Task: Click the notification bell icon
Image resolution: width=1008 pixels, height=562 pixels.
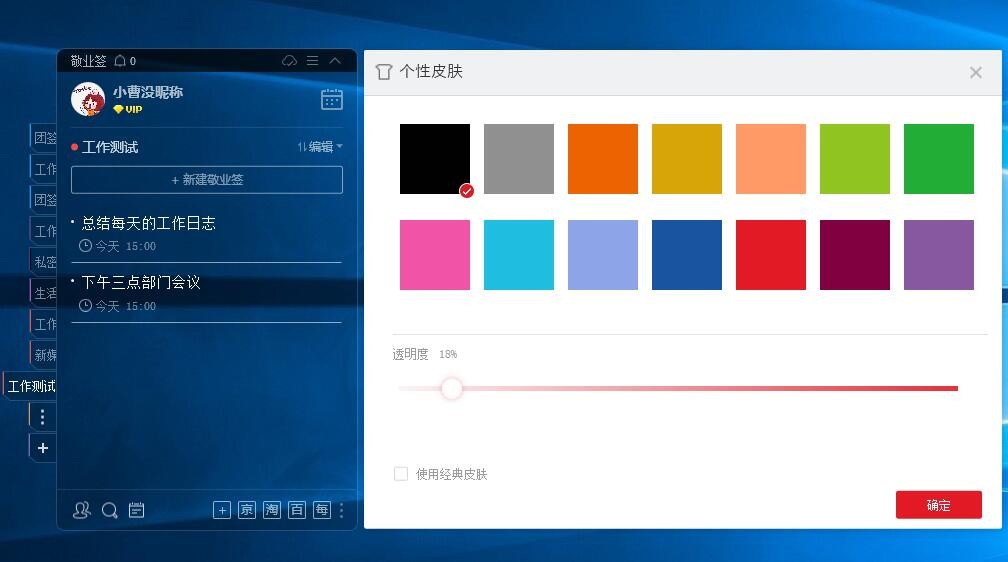Action: (x=120, y=61)
